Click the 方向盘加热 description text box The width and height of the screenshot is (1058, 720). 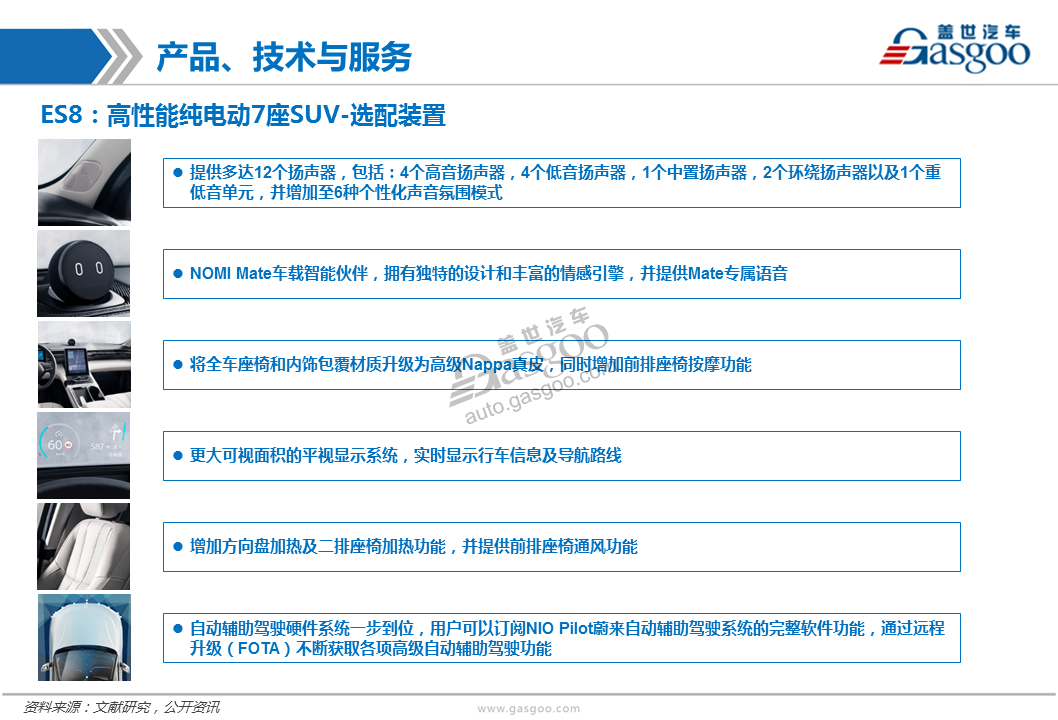561,547
